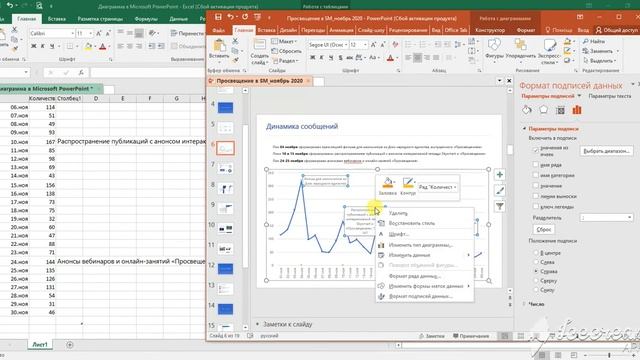Viewport: 640px width, 360px height.
Task: Open Excel font name dropdown Calibri
Action: pos(73,33)
